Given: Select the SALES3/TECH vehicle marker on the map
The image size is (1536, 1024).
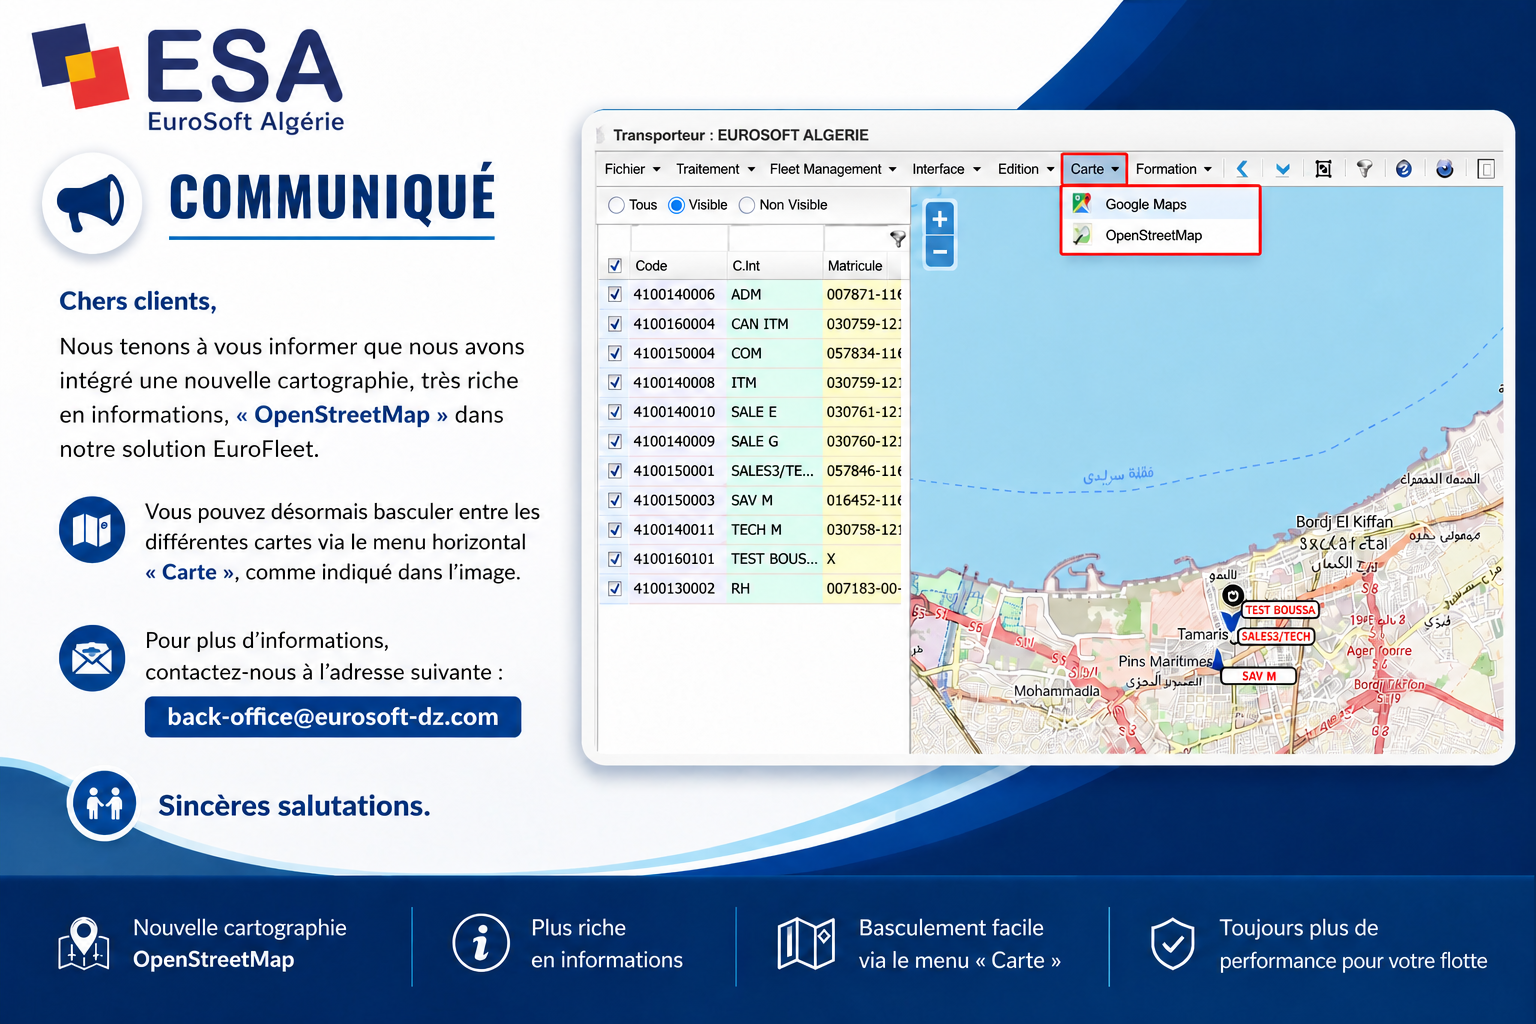Looking at the screenshot, I should [1276, 636].
